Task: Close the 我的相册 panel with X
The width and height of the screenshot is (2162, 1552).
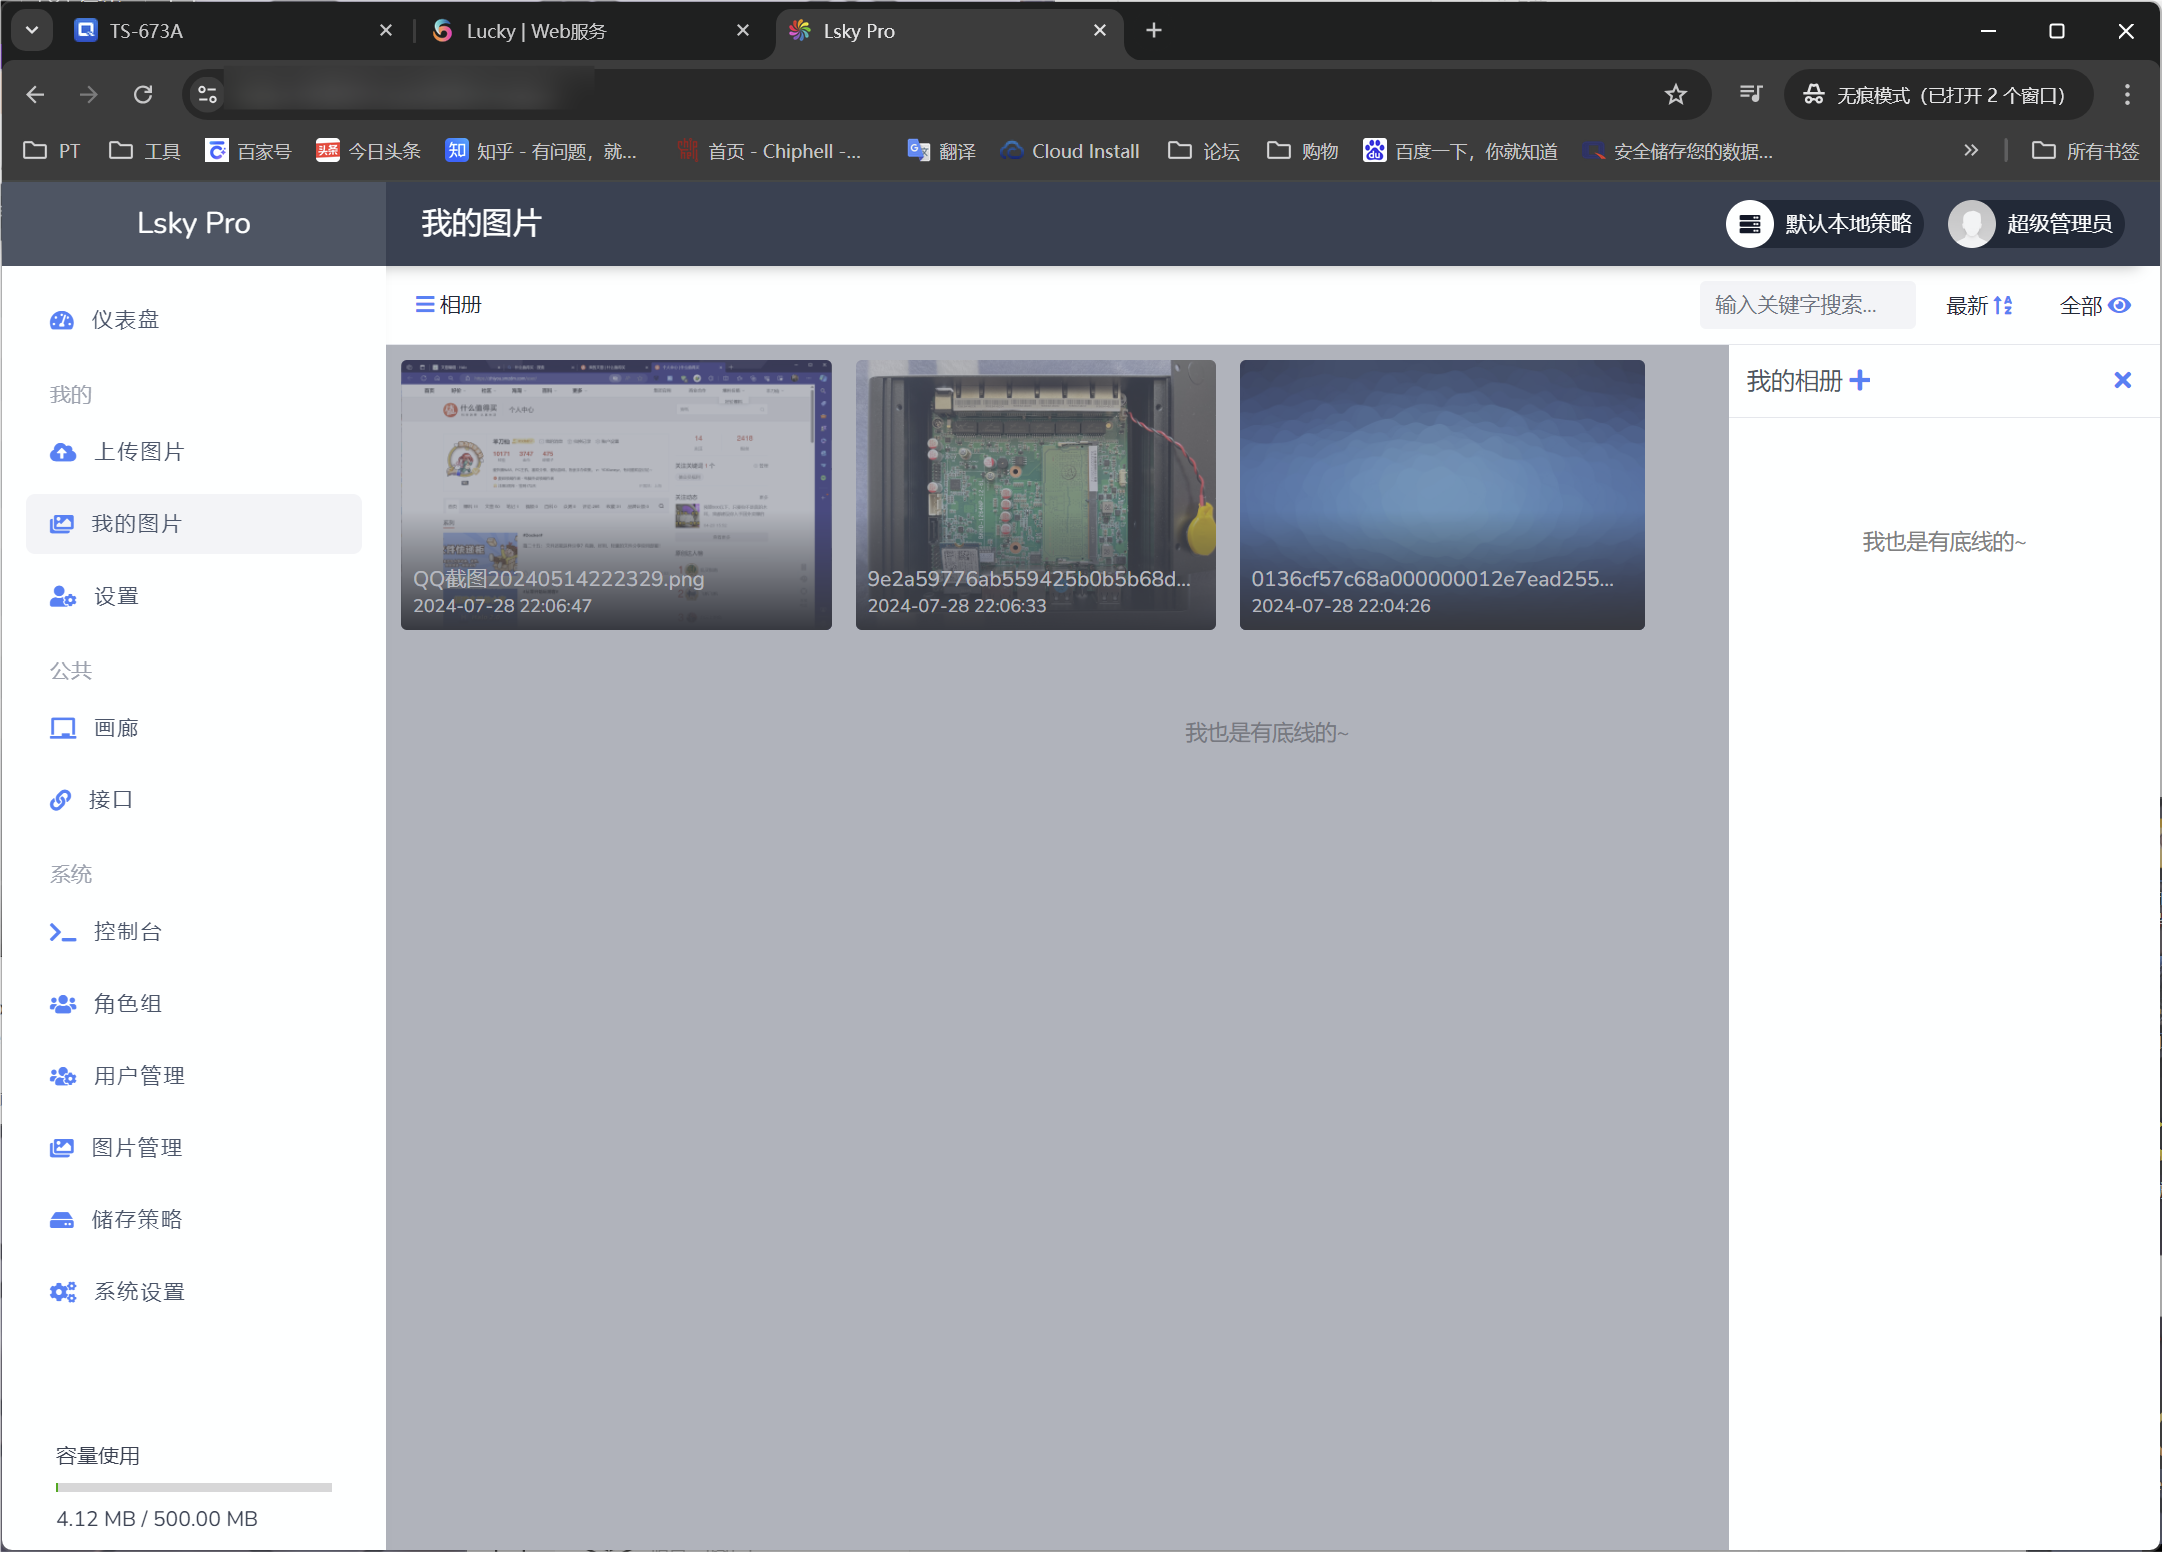Action: tap(2123, 380)
